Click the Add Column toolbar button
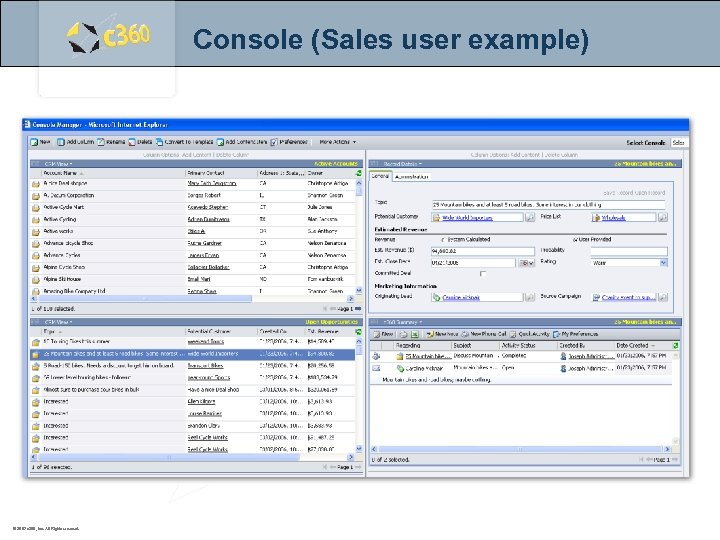This screenshot has height=540, width=720. pyautogui.click(x=75, y=142)
